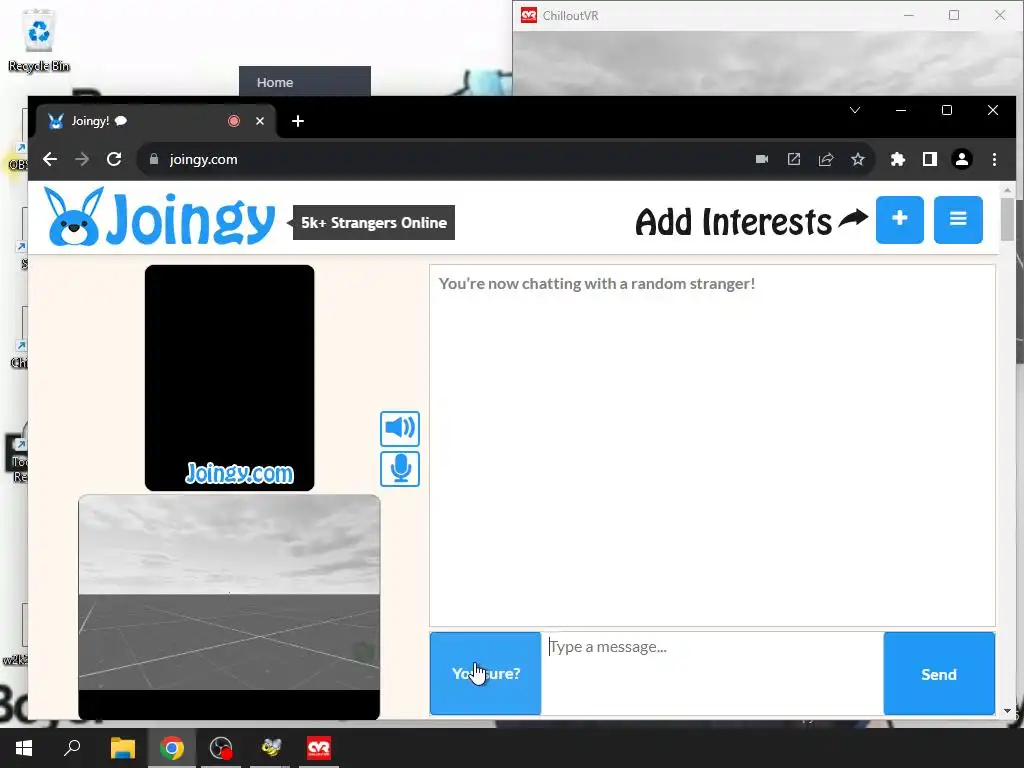
Task: Maximize the ChilloutVR window
Action: (954, 15)
